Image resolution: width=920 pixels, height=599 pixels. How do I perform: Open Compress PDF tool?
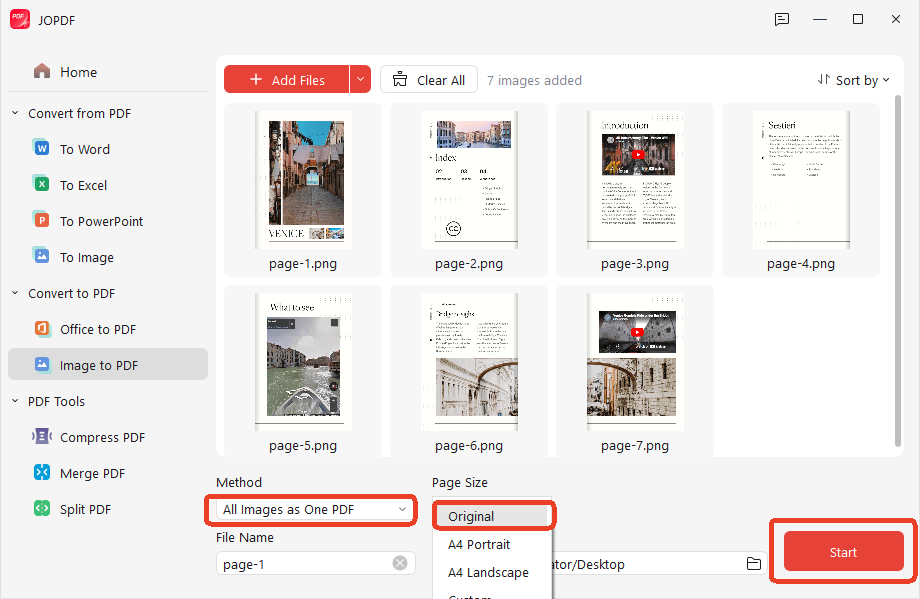[x=108, y=437]
